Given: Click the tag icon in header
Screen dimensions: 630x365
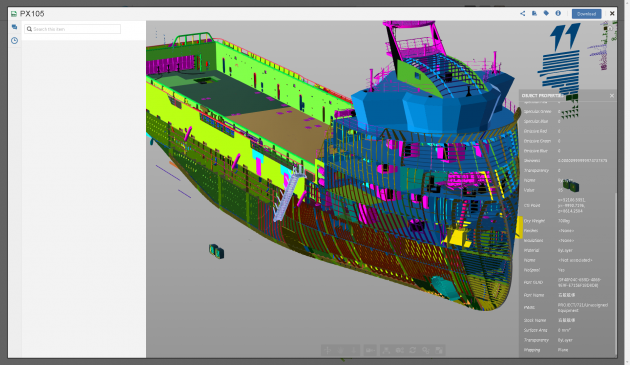Looking at the screenshot, I should (546, 13).
